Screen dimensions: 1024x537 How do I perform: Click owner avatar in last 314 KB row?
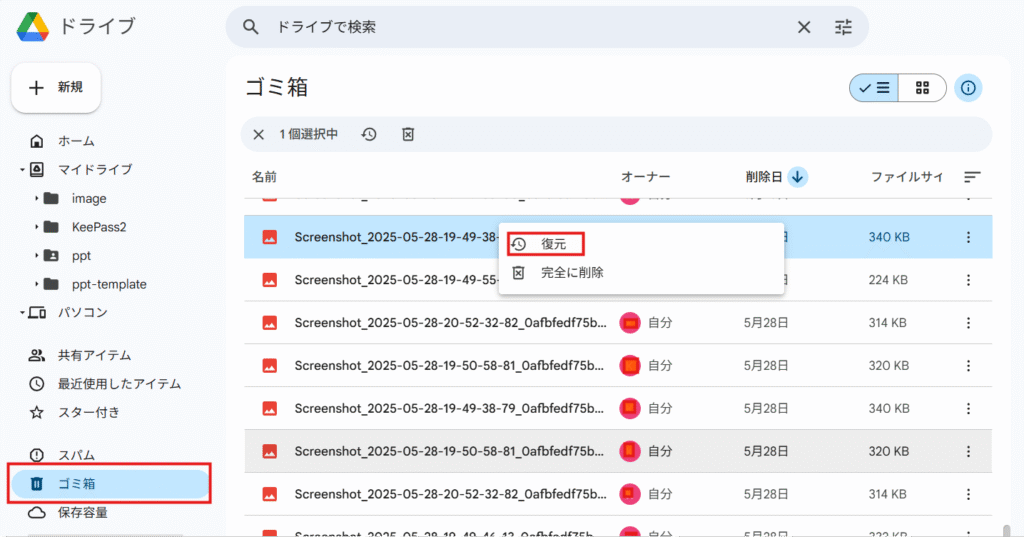pyautogui.click(x=630, y=495)
